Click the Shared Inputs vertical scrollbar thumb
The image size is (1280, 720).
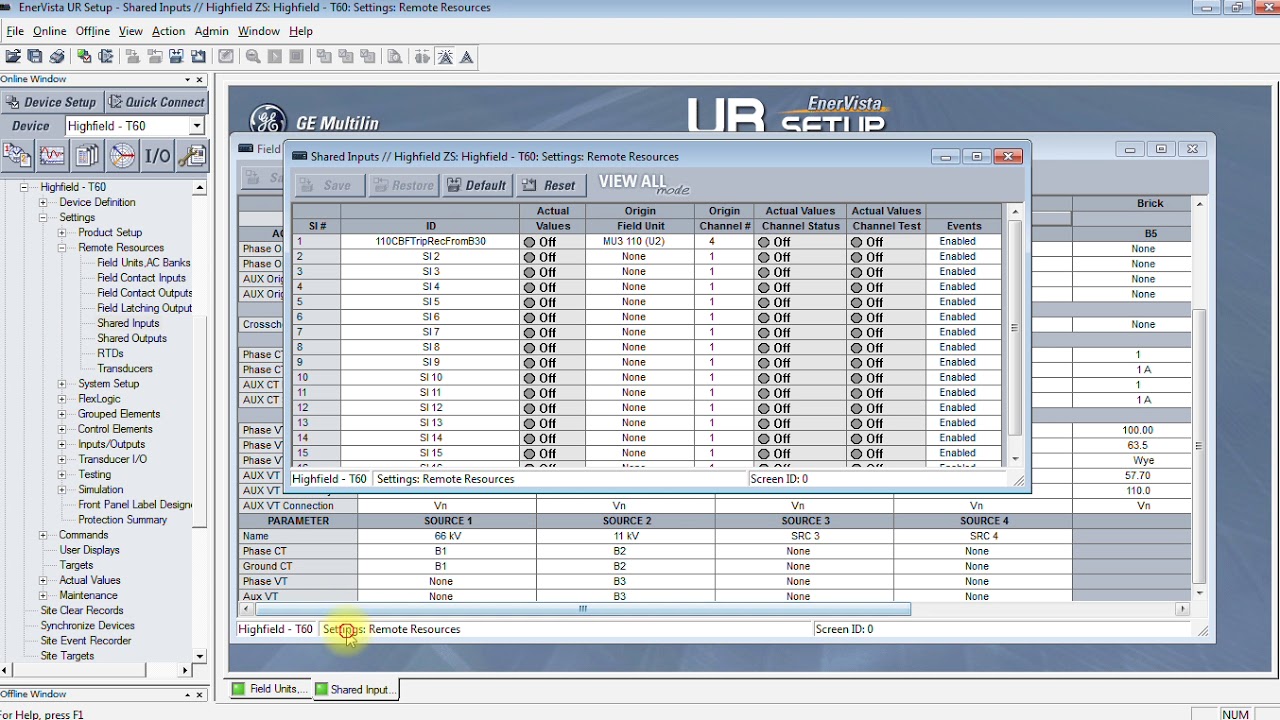click(1015, 327)
